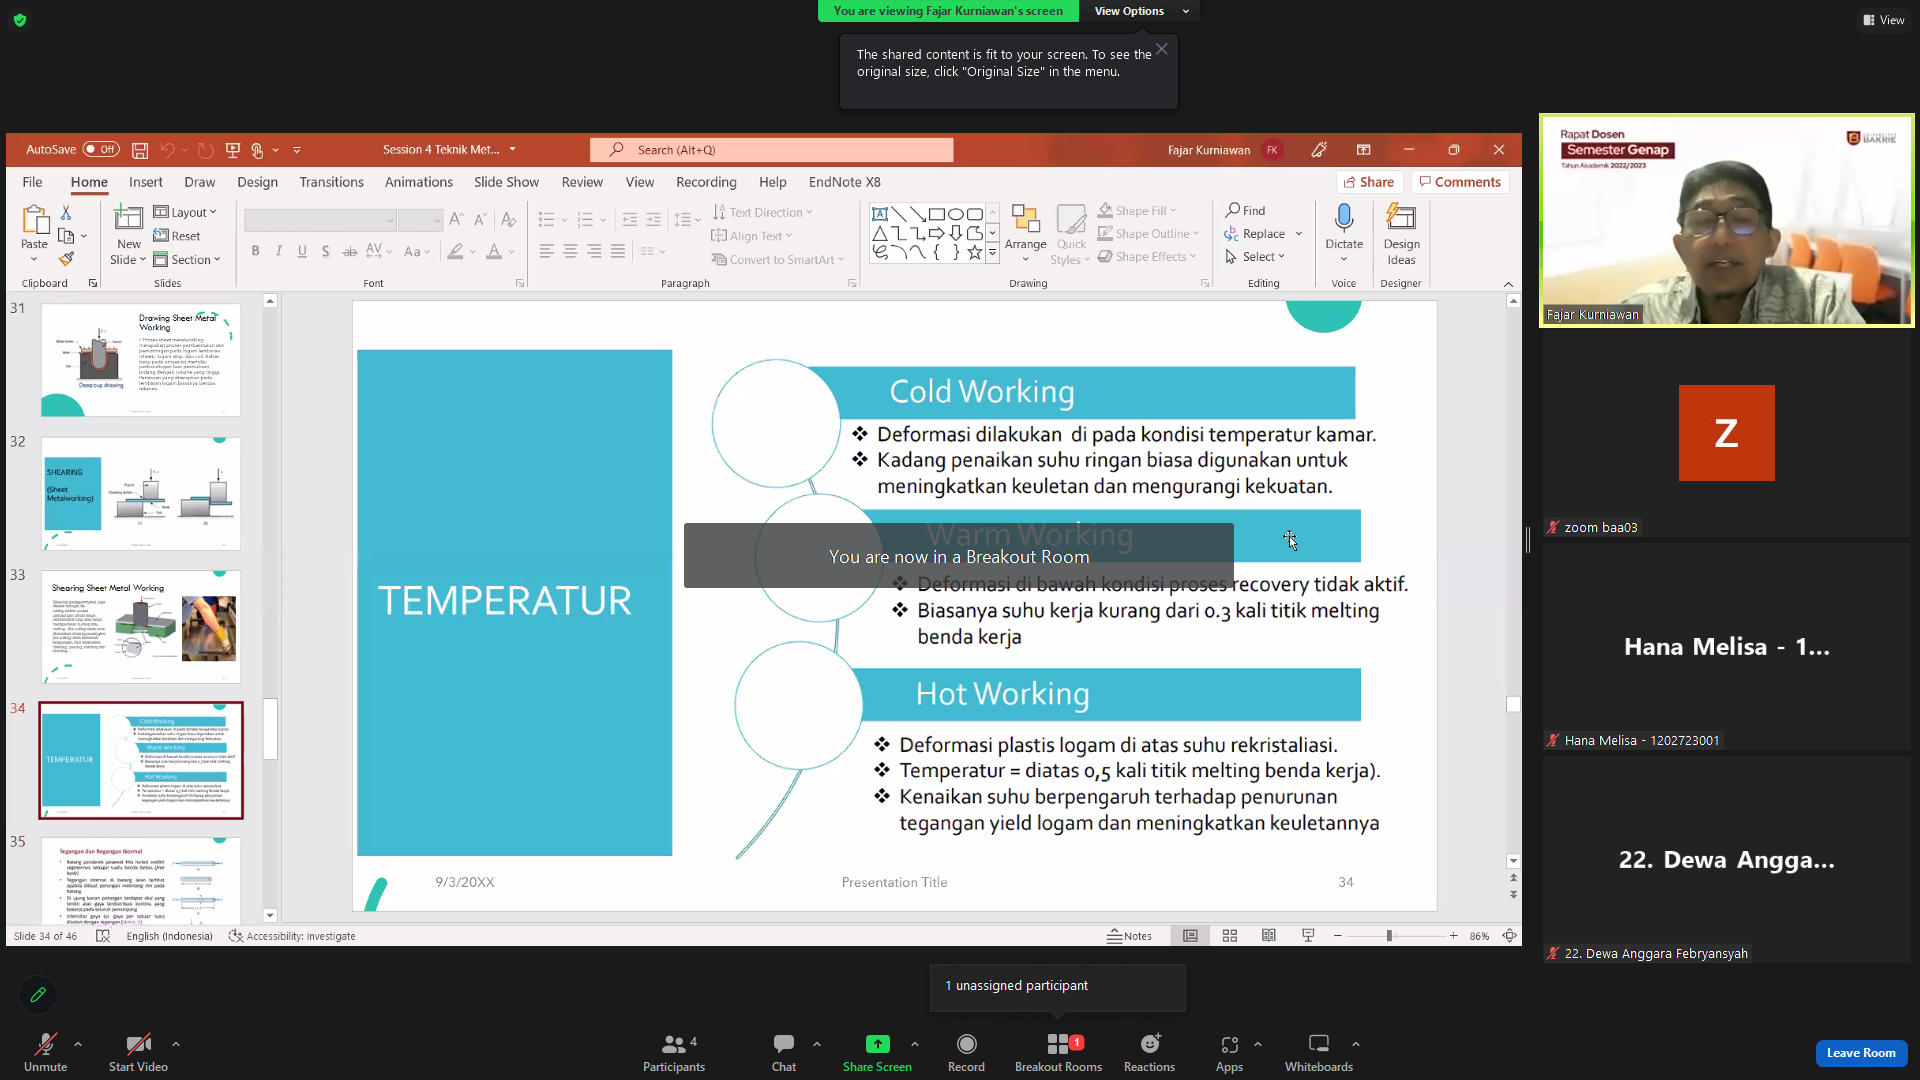The image size is (1920, 1080).
Task: Align text to center
Action: click(570, 251)
